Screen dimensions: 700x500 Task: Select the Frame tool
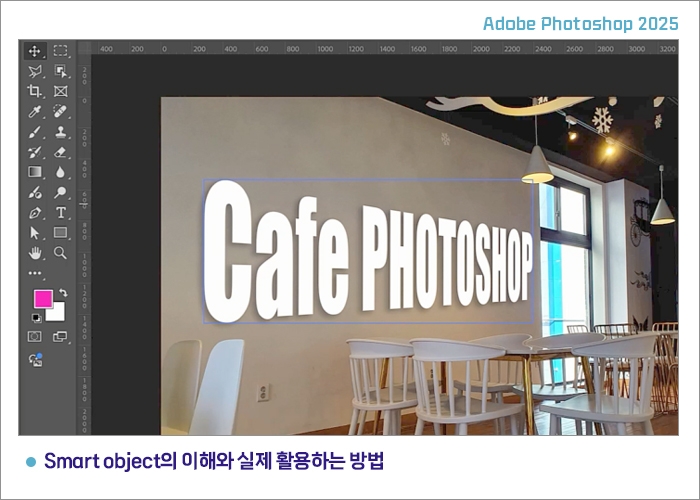pyautogui.click(x=60, y=91)
